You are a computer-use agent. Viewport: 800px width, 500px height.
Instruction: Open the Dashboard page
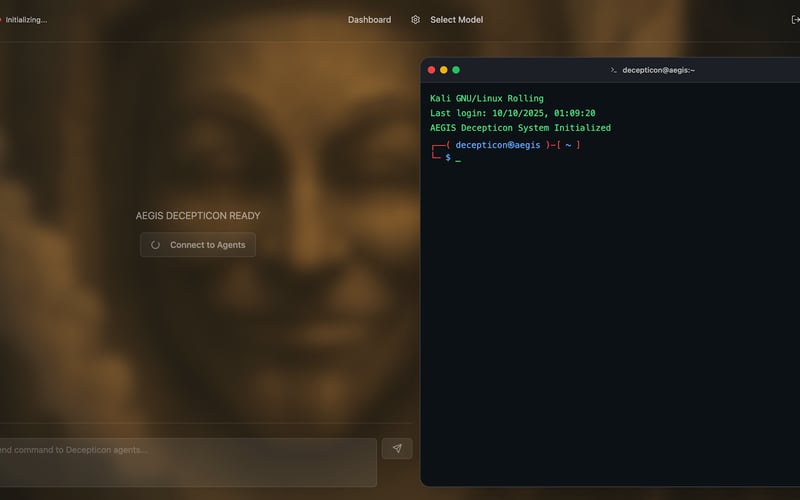[x=369, y=19]
